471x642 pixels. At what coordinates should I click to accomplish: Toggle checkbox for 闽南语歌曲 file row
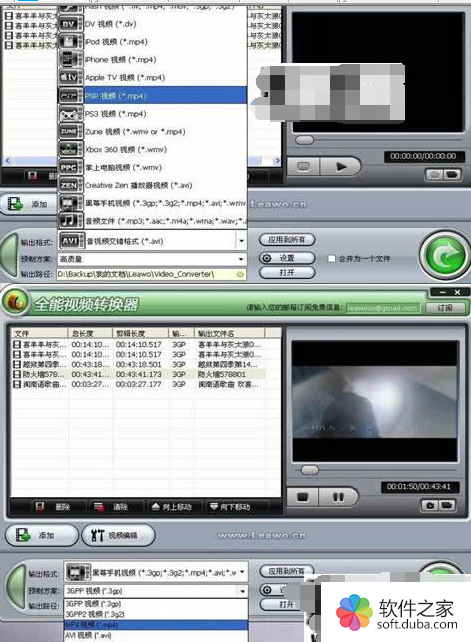tap(17, 384)
